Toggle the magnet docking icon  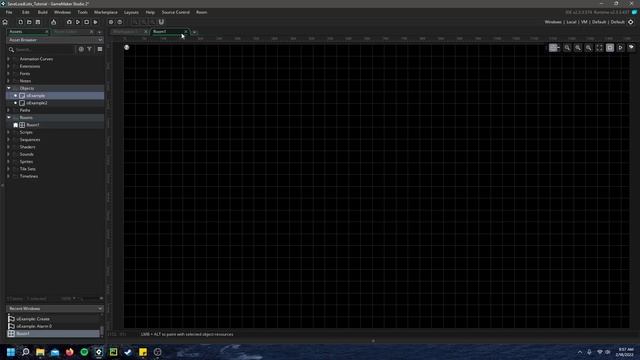pos(161,22)
